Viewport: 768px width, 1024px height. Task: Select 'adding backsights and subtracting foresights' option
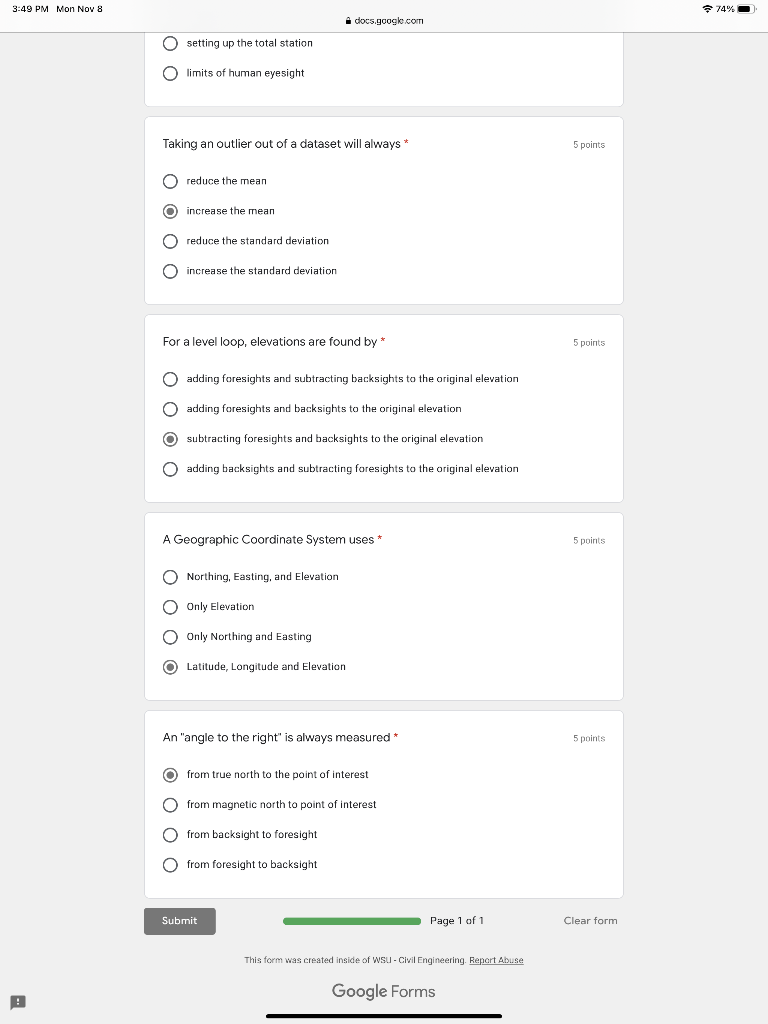tap(170, 469)
